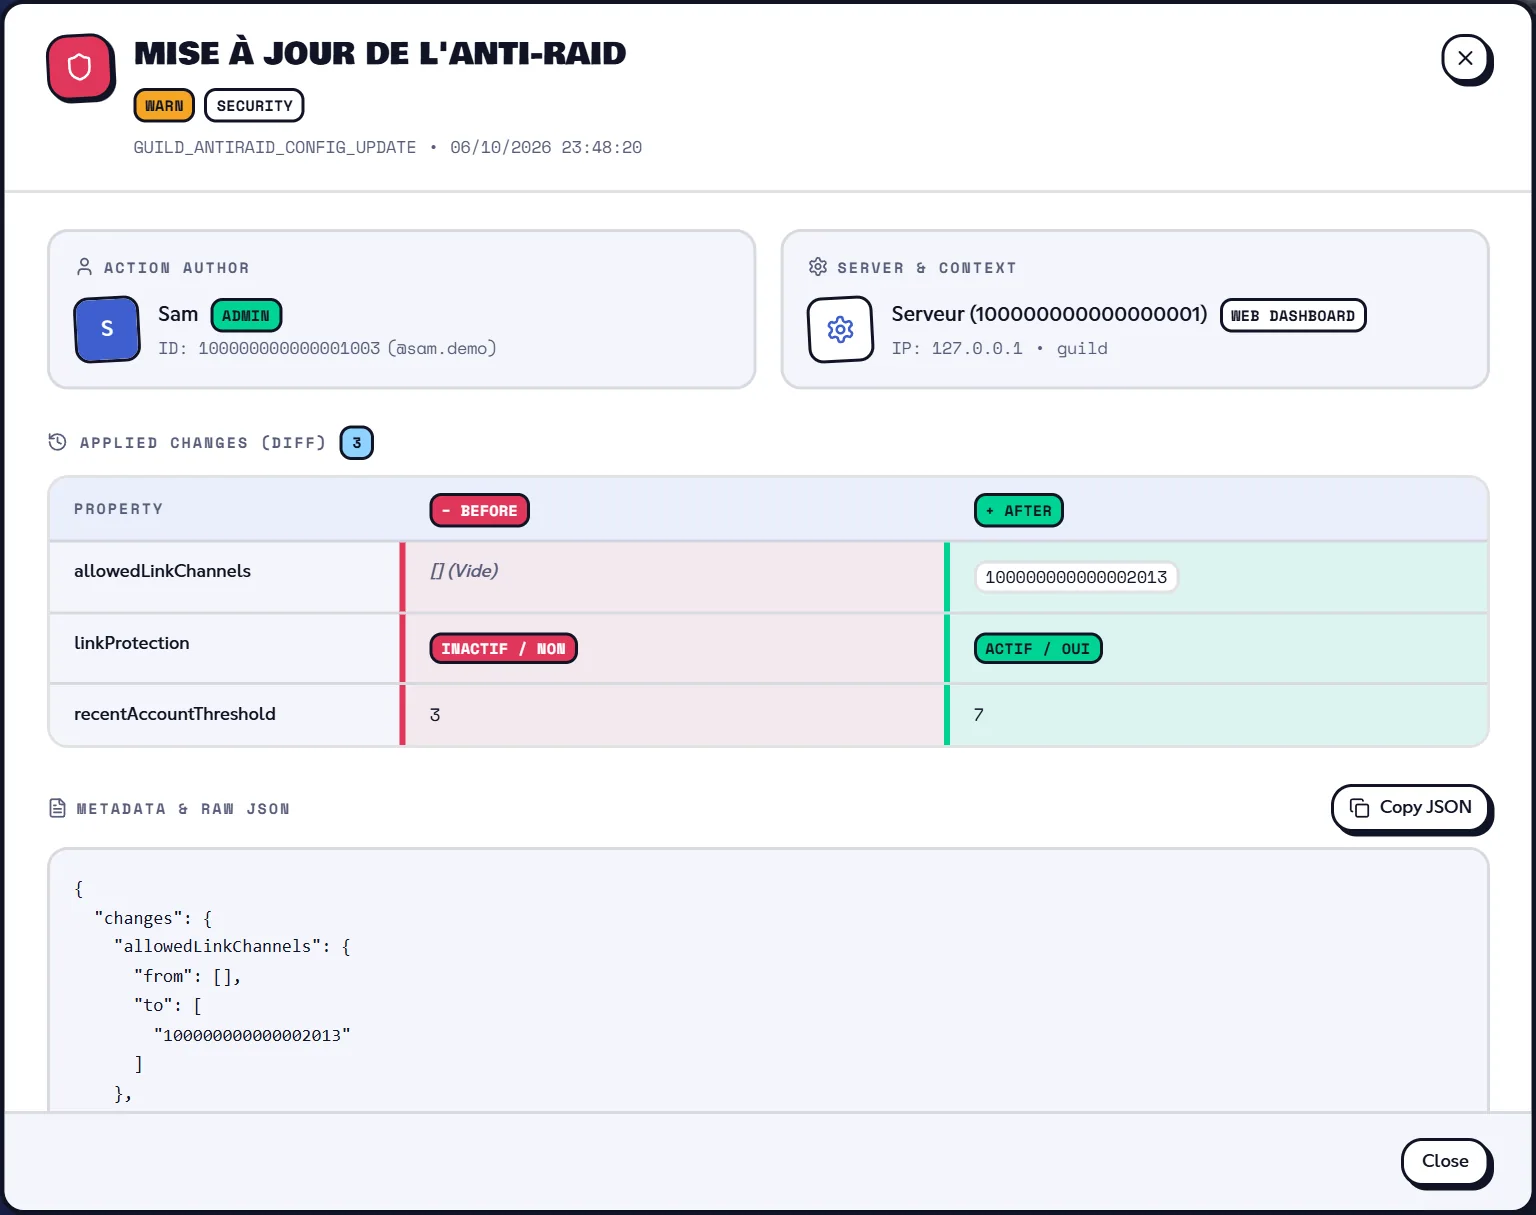This screenshot has width=1536, height=1215.
Task: Click the Close button in footer
Action: click(x=1445, y=1162)
